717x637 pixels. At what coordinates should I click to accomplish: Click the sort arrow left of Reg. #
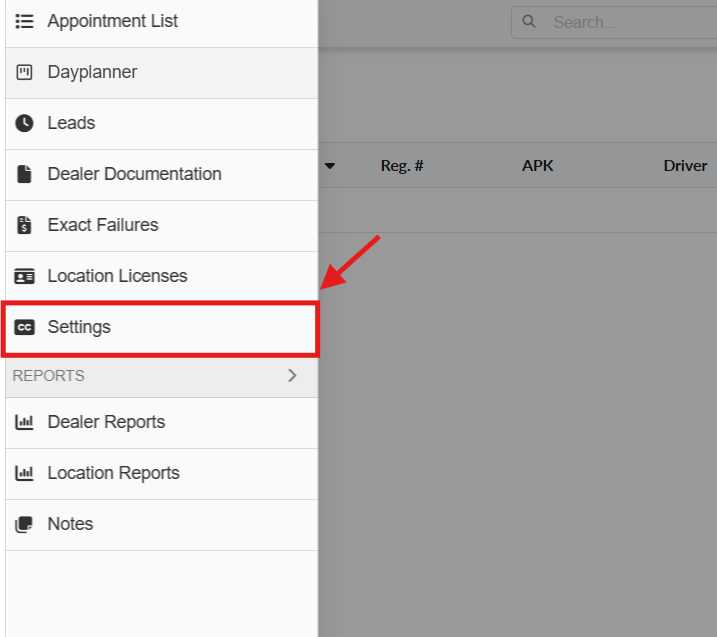click(329, 166)
